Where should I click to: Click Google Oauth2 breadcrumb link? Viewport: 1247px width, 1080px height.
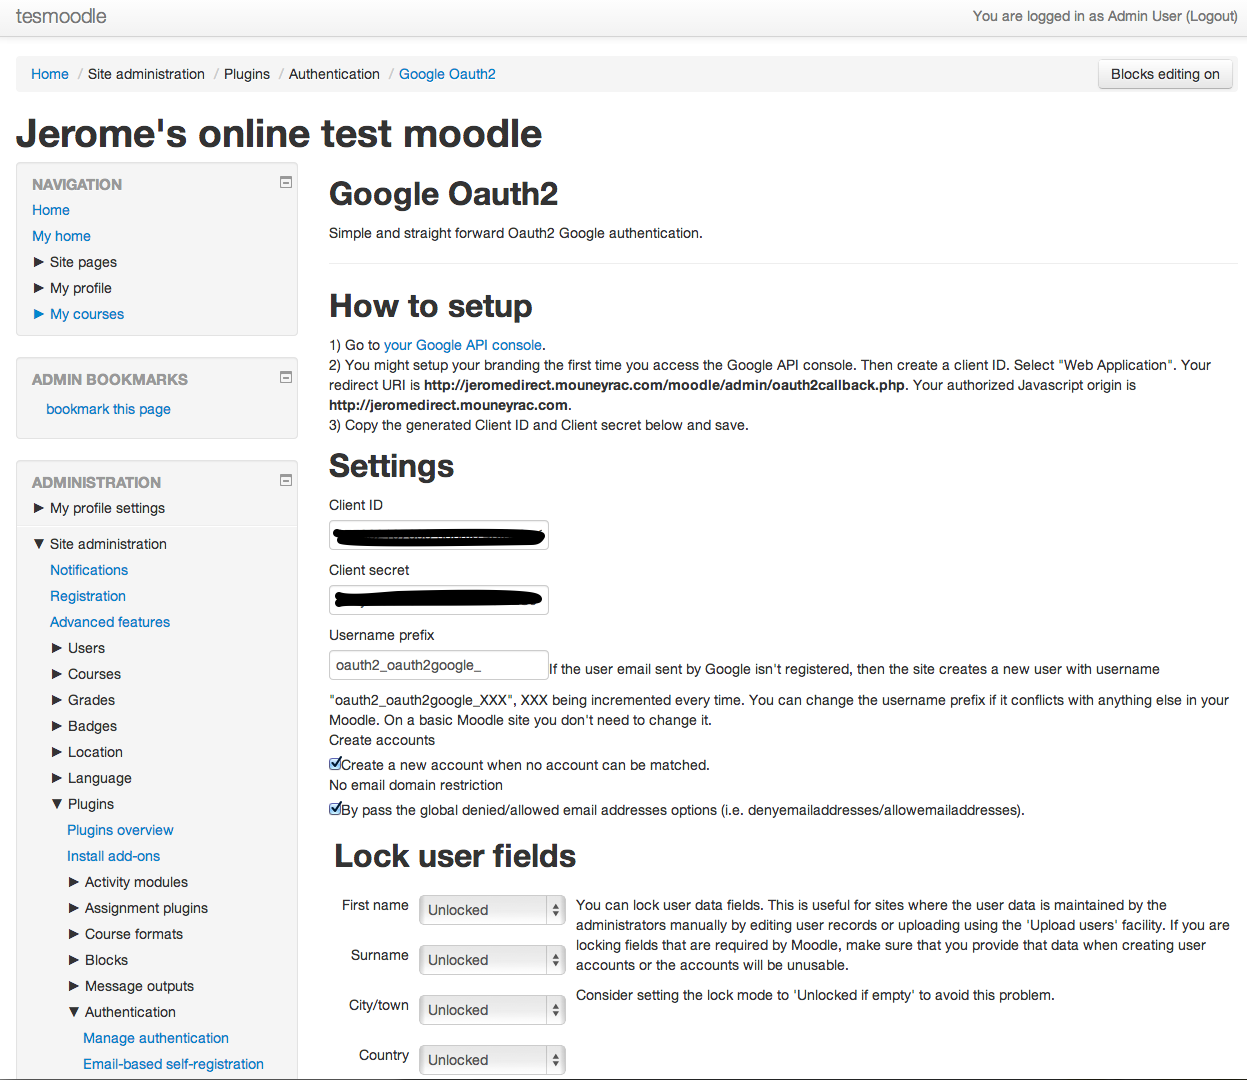(x=447, y=74)
